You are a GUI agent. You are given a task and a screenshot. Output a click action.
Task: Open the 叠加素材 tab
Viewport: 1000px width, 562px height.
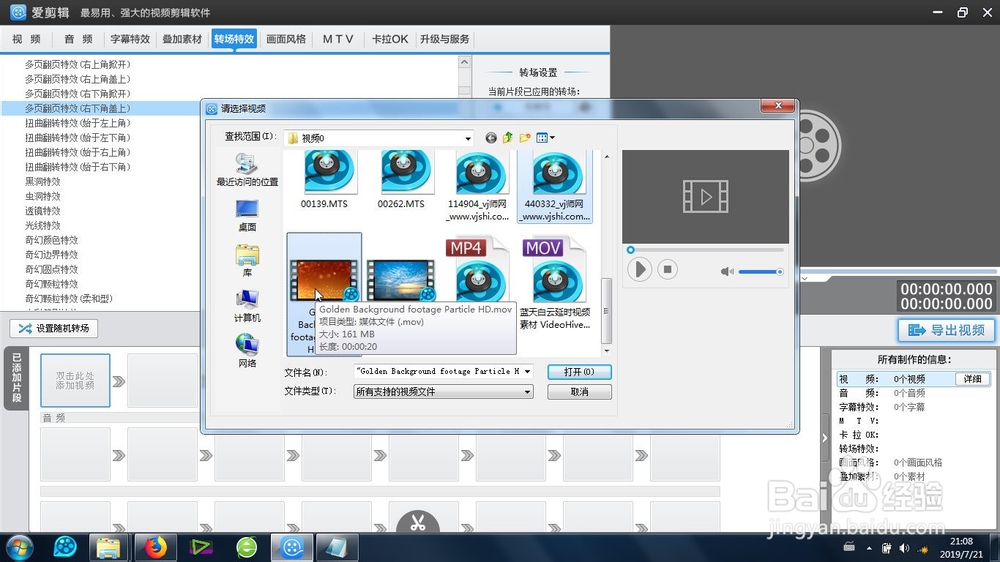click(x=182, y=39)
